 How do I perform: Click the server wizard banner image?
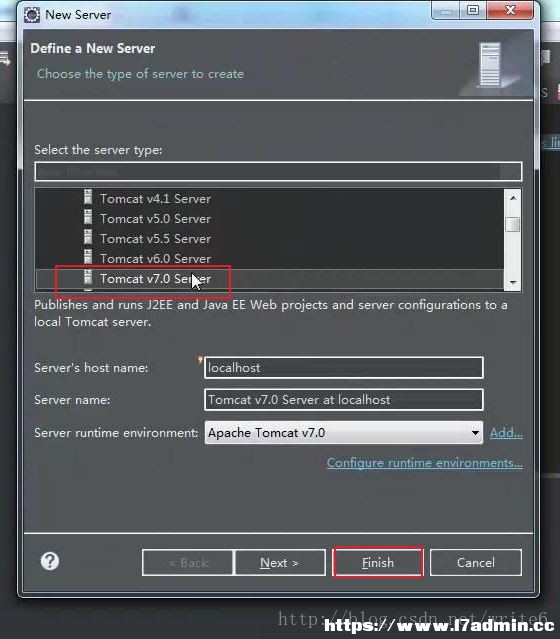tap(491, 65)
